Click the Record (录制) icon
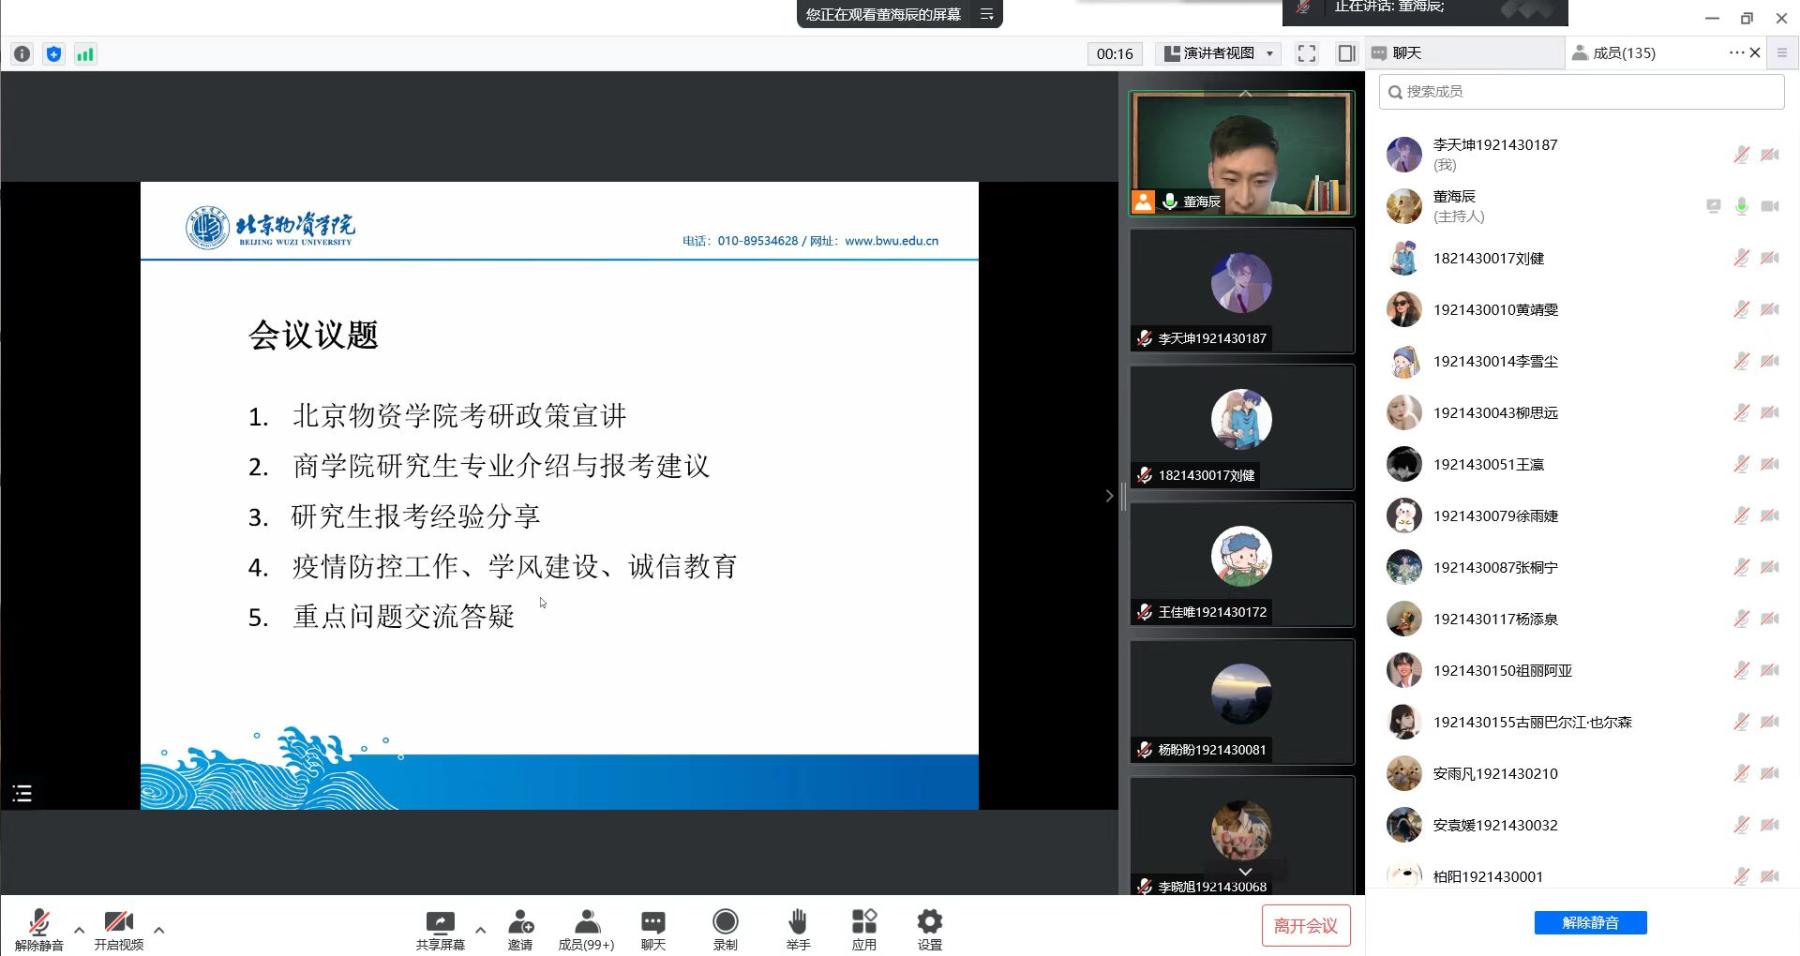Image resolution: width=1800 pixels, height=956 pixels. click(x=725, y=923)
